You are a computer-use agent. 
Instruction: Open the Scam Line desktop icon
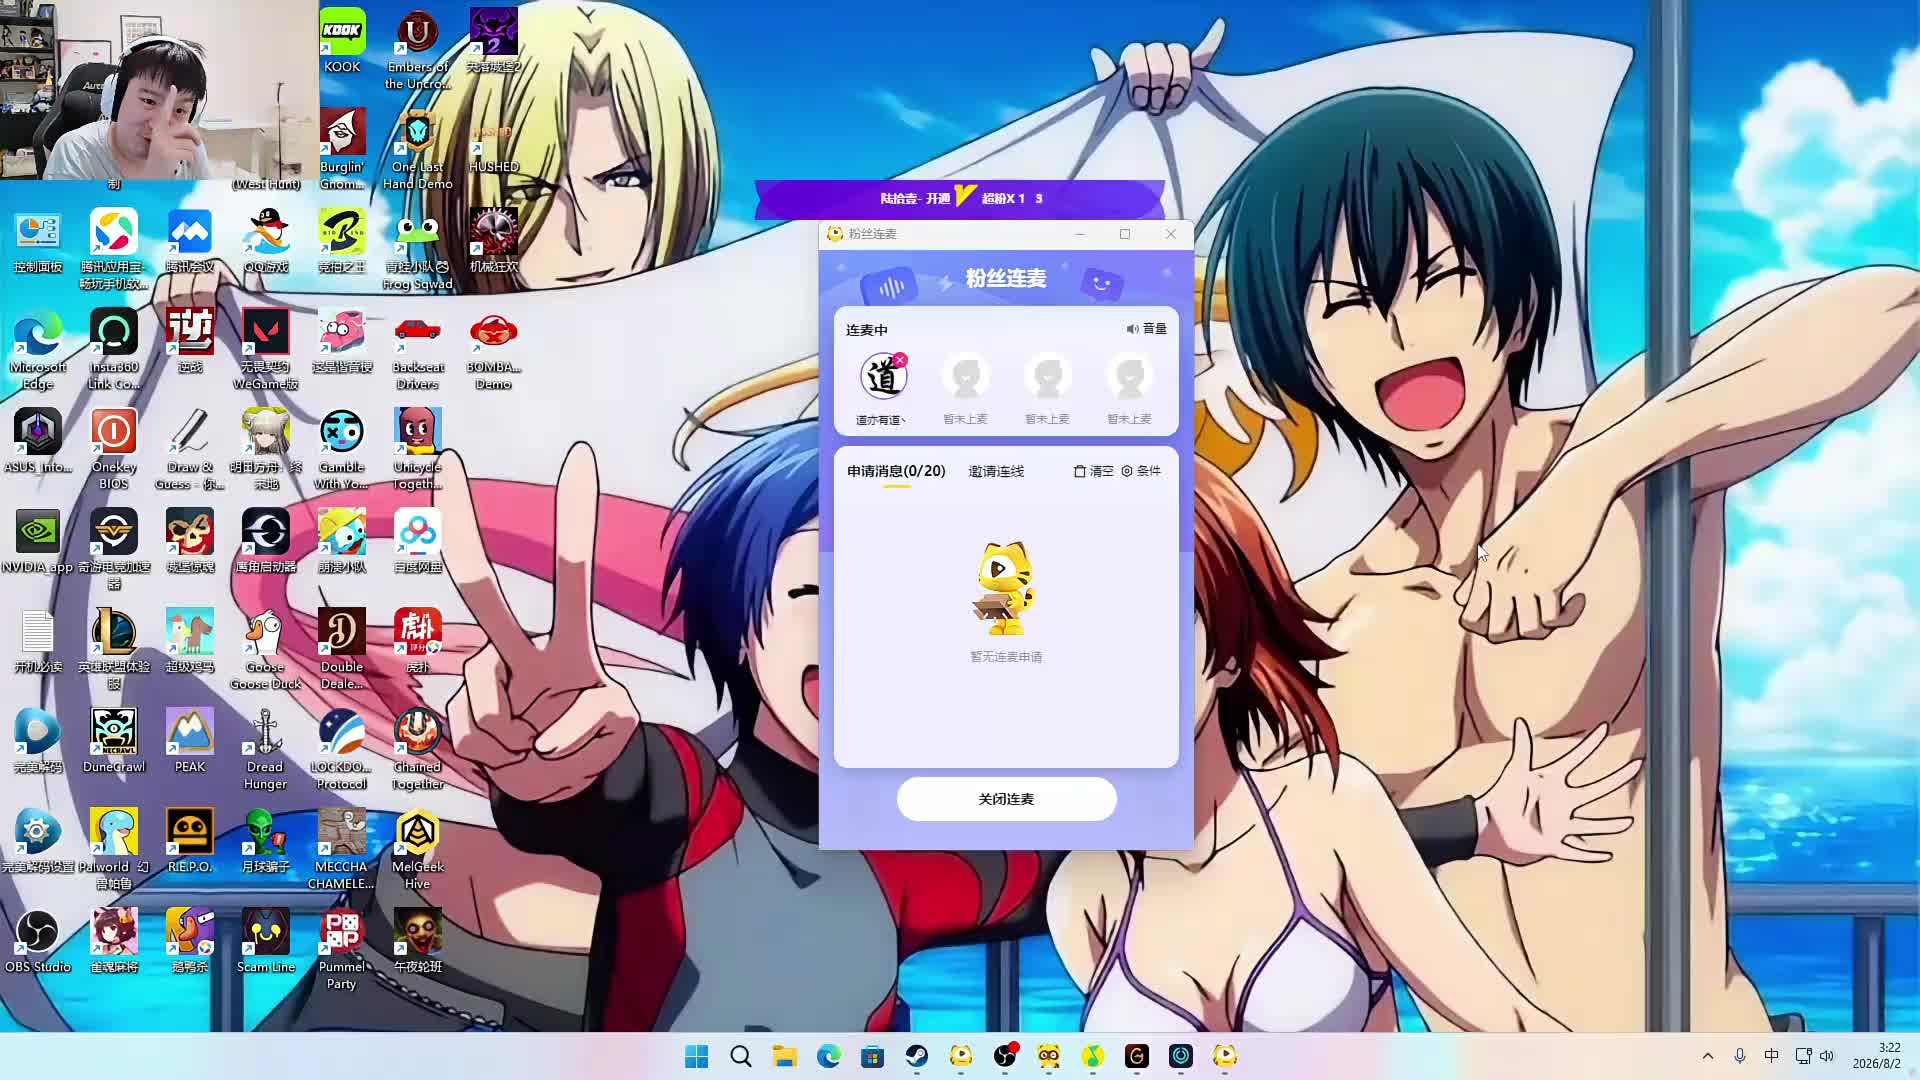pos(266,940)
